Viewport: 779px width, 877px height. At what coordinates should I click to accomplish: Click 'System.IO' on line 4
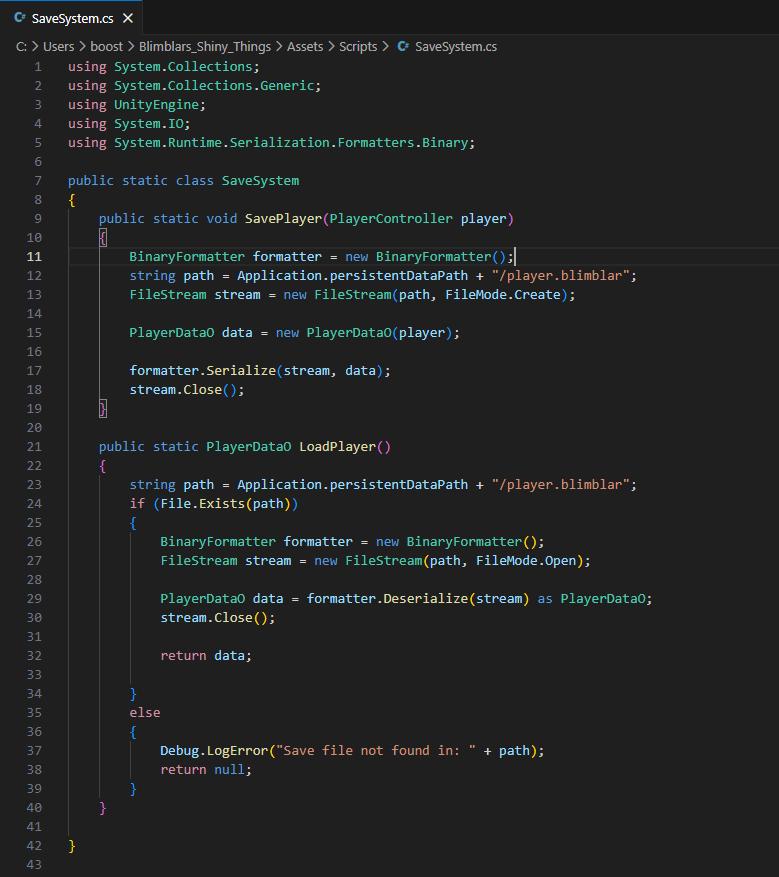click(149, 124)
